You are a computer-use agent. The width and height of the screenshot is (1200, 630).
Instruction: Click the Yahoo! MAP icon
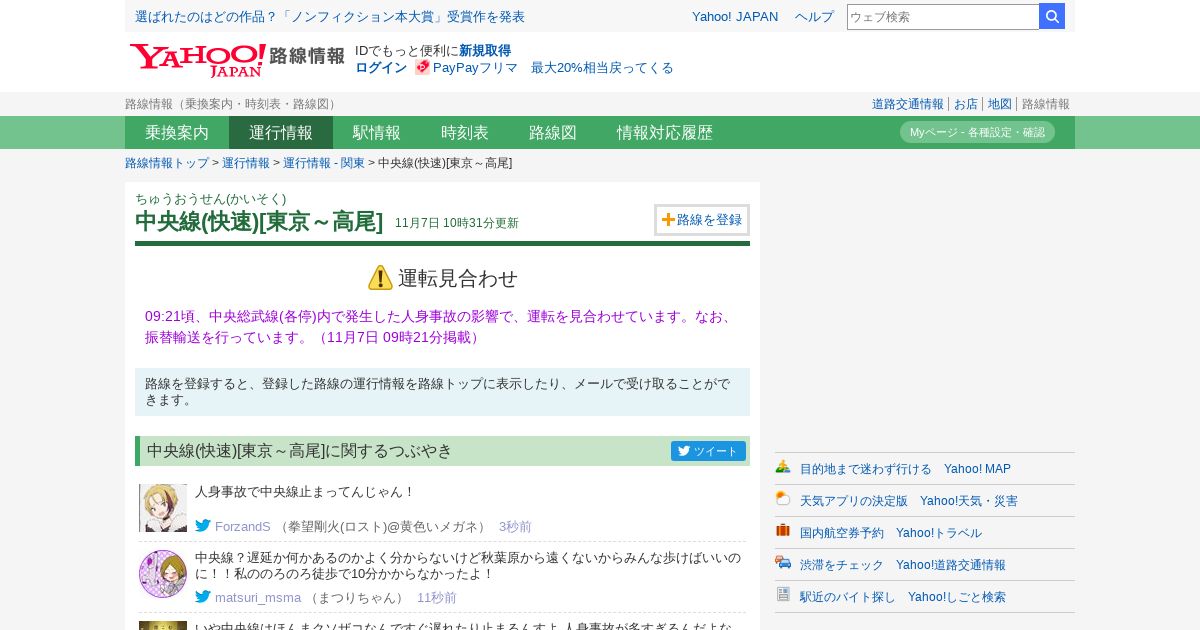point(783,467)
